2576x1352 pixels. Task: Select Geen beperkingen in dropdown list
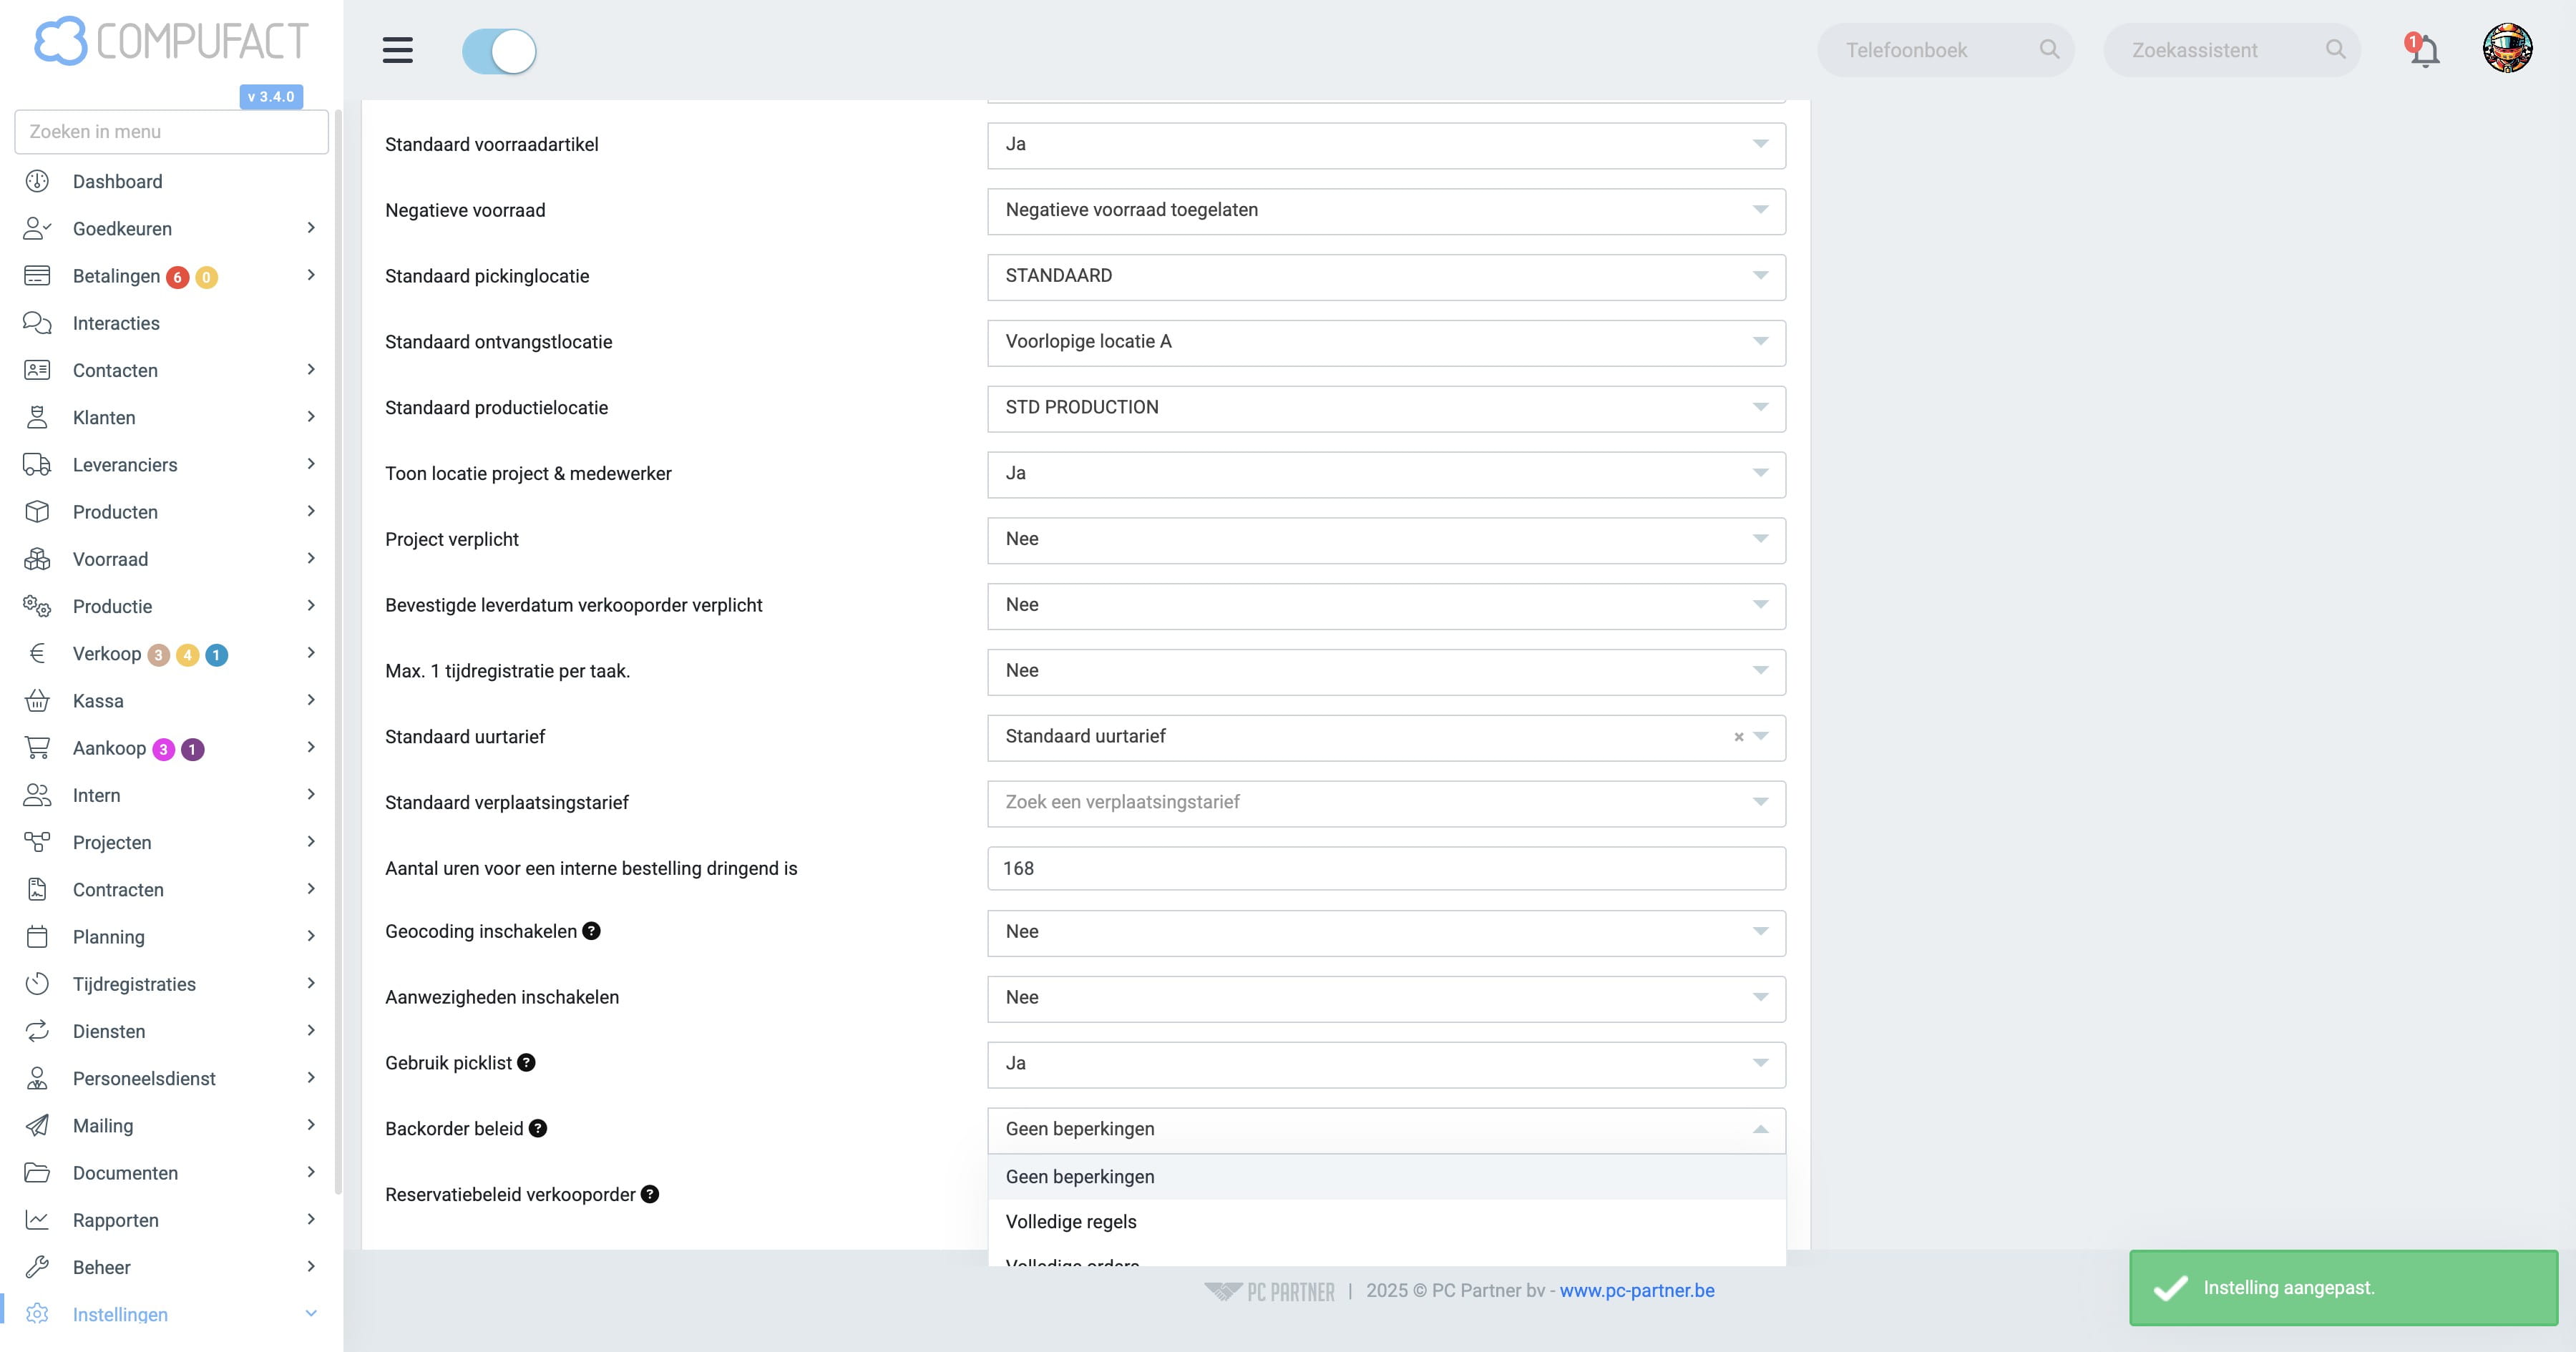click(x=1386, y=1177)
